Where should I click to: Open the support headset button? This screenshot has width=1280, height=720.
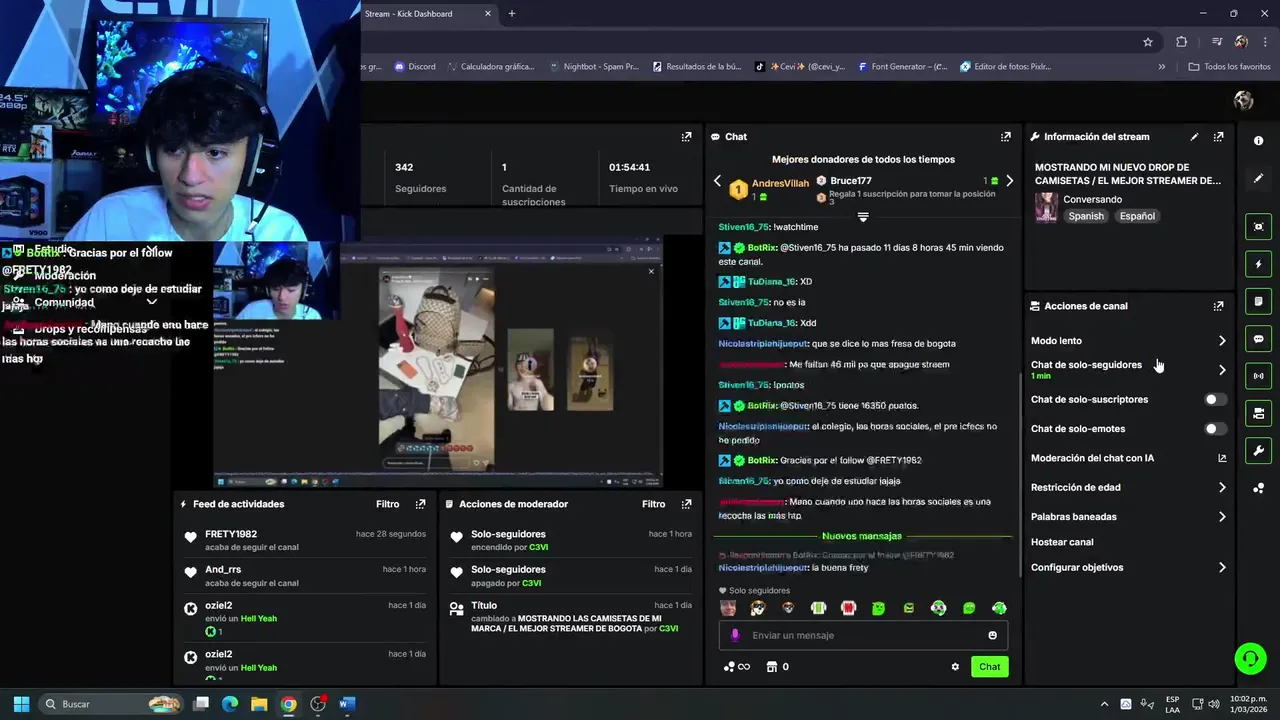(1250, 658)
